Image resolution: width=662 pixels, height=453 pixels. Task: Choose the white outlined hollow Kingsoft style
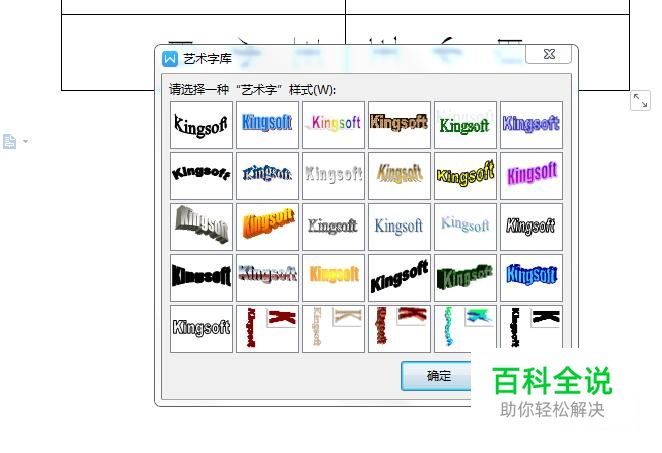point(201,329)
